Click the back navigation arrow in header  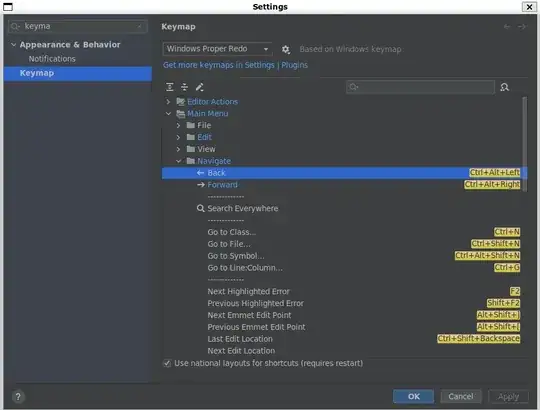tap(507, 27)
